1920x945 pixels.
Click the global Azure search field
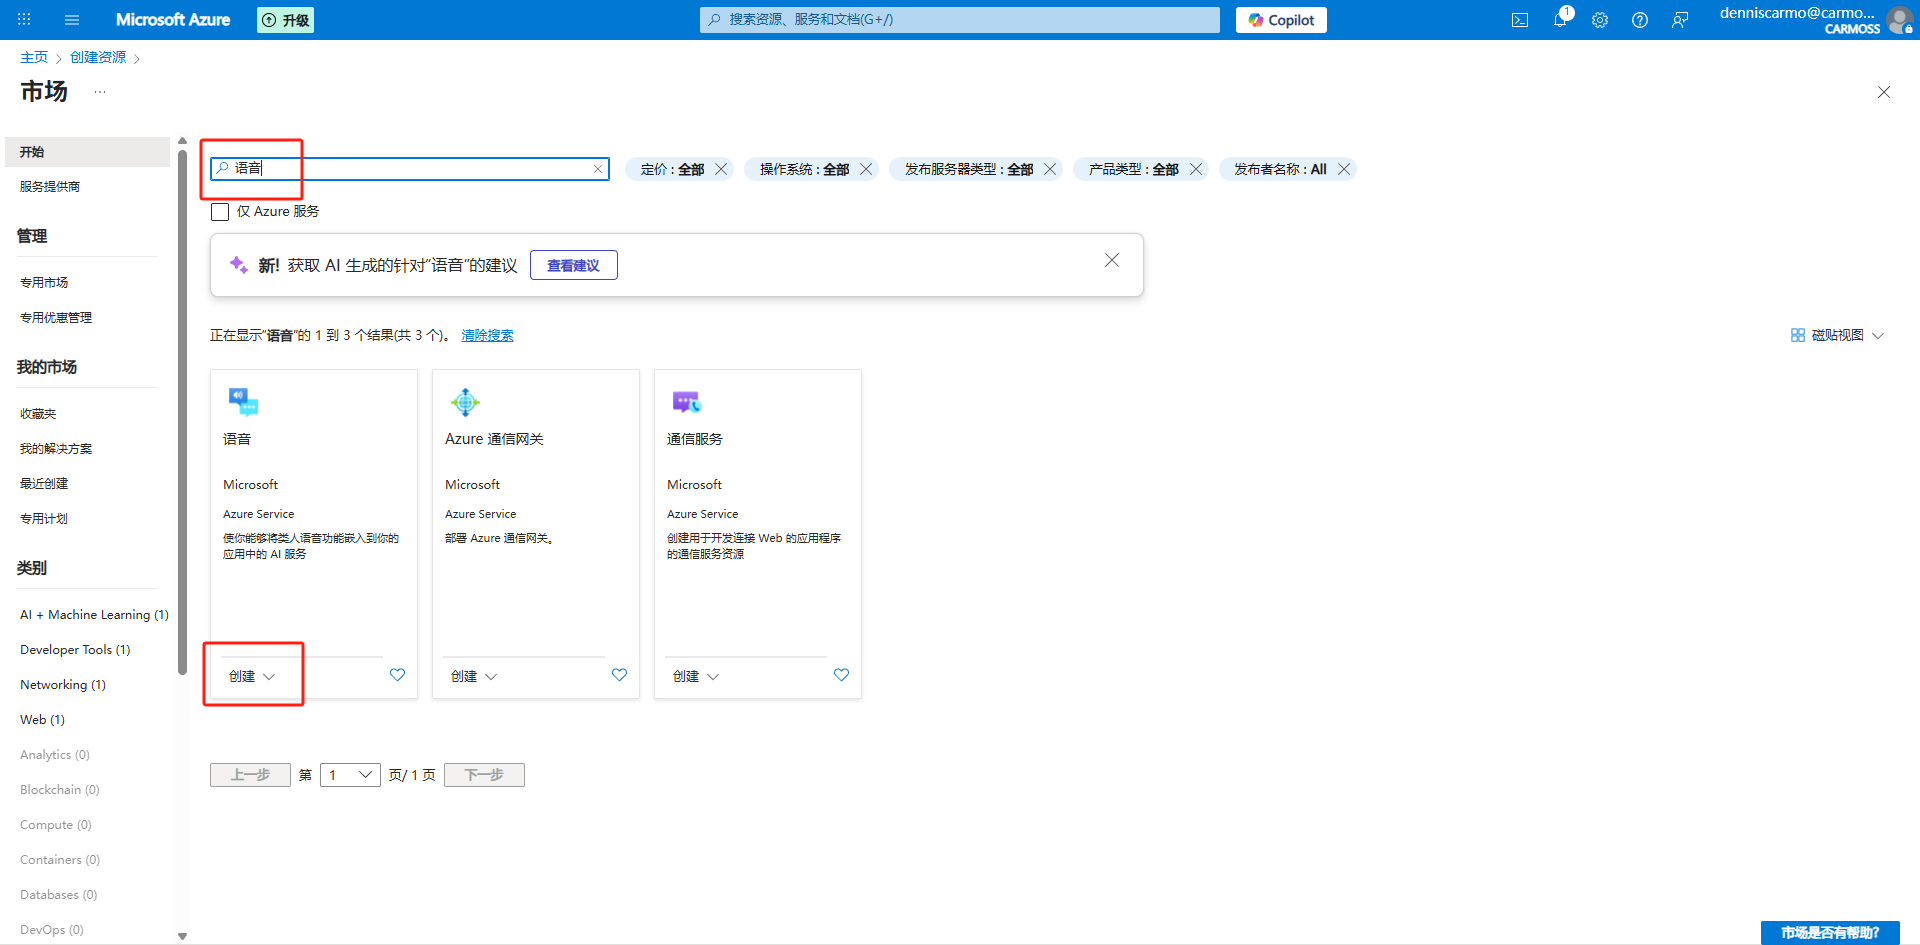(x=960, y=20)
